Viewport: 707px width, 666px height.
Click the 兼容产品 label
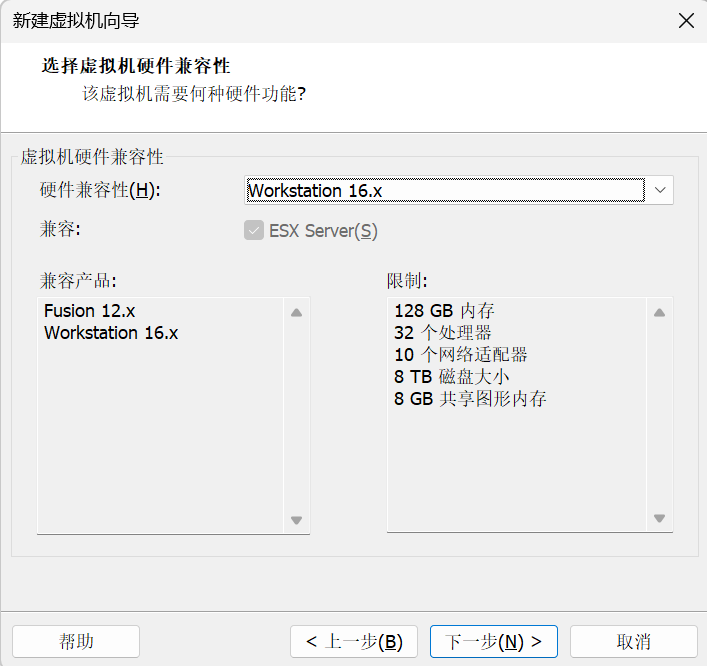coord(78,280)
